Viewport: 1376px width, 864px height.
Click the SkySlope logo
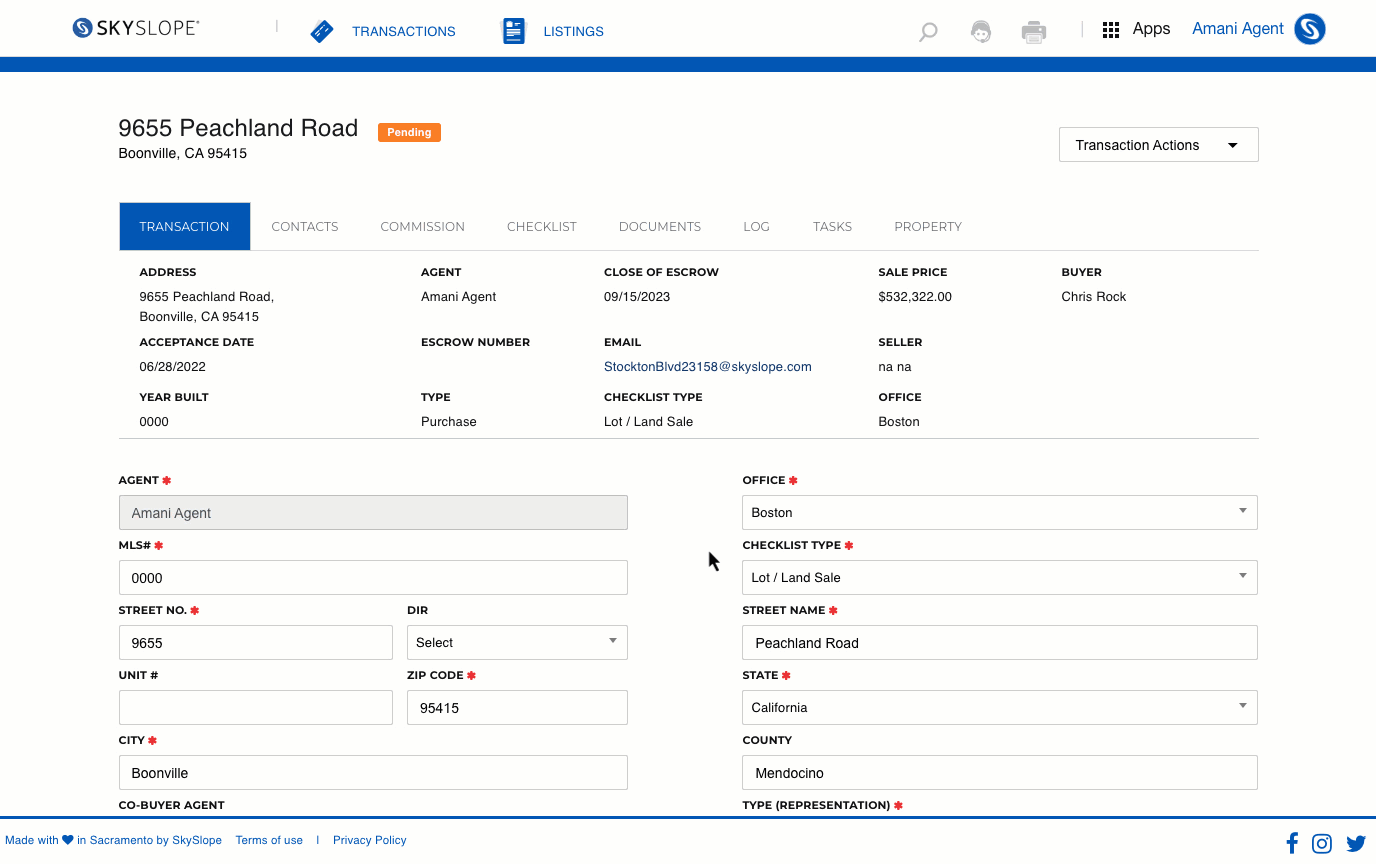click(x=136, y=28)
